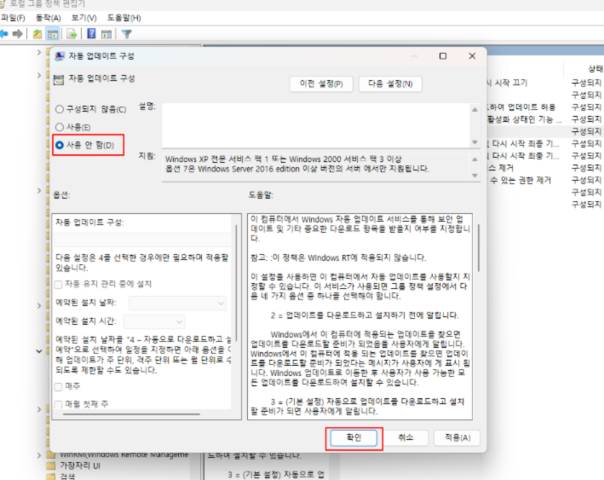Select the 사용 안 함(D) radio button

(59, 145)
